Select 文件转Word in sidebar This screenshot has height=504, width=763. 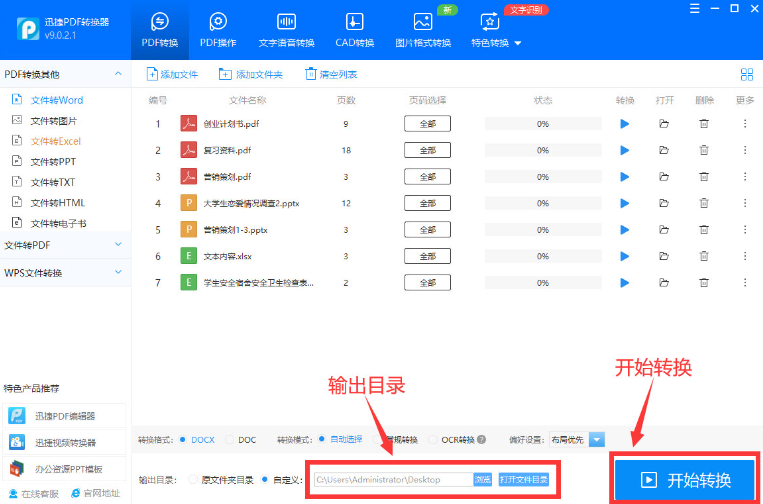(x=57, y=100)
